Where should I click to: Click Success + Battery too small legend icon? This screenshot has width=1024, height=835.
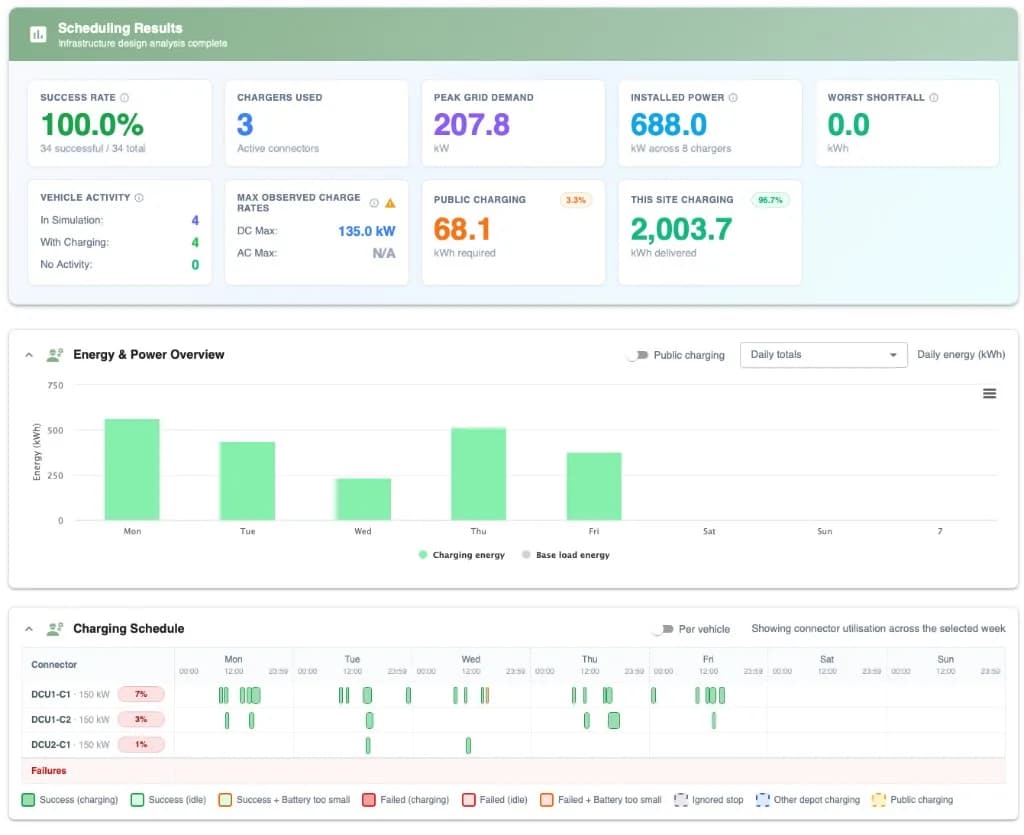(x=225, y=800)
